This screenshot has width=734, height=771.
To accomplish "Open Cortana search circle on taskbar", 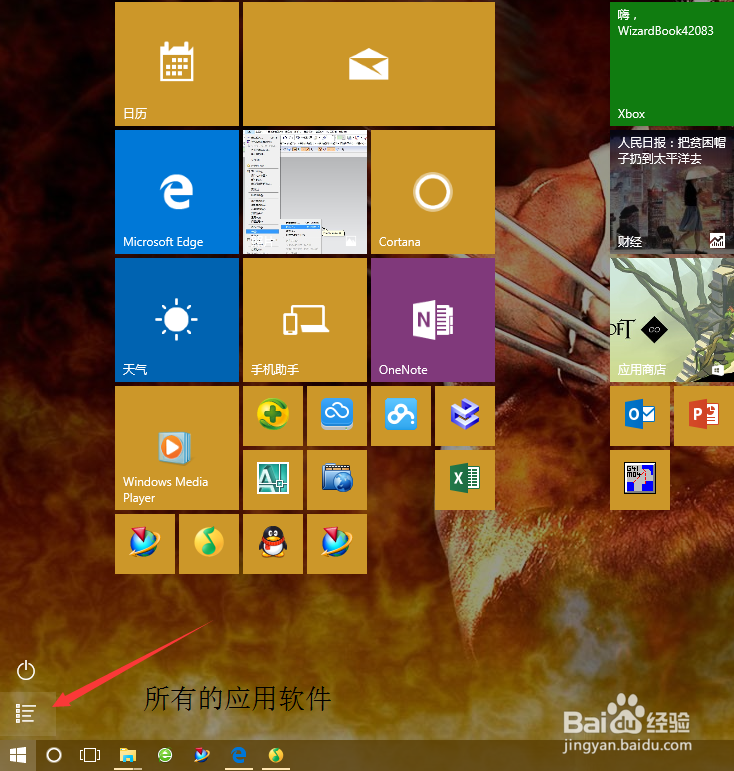I will 54,755.
